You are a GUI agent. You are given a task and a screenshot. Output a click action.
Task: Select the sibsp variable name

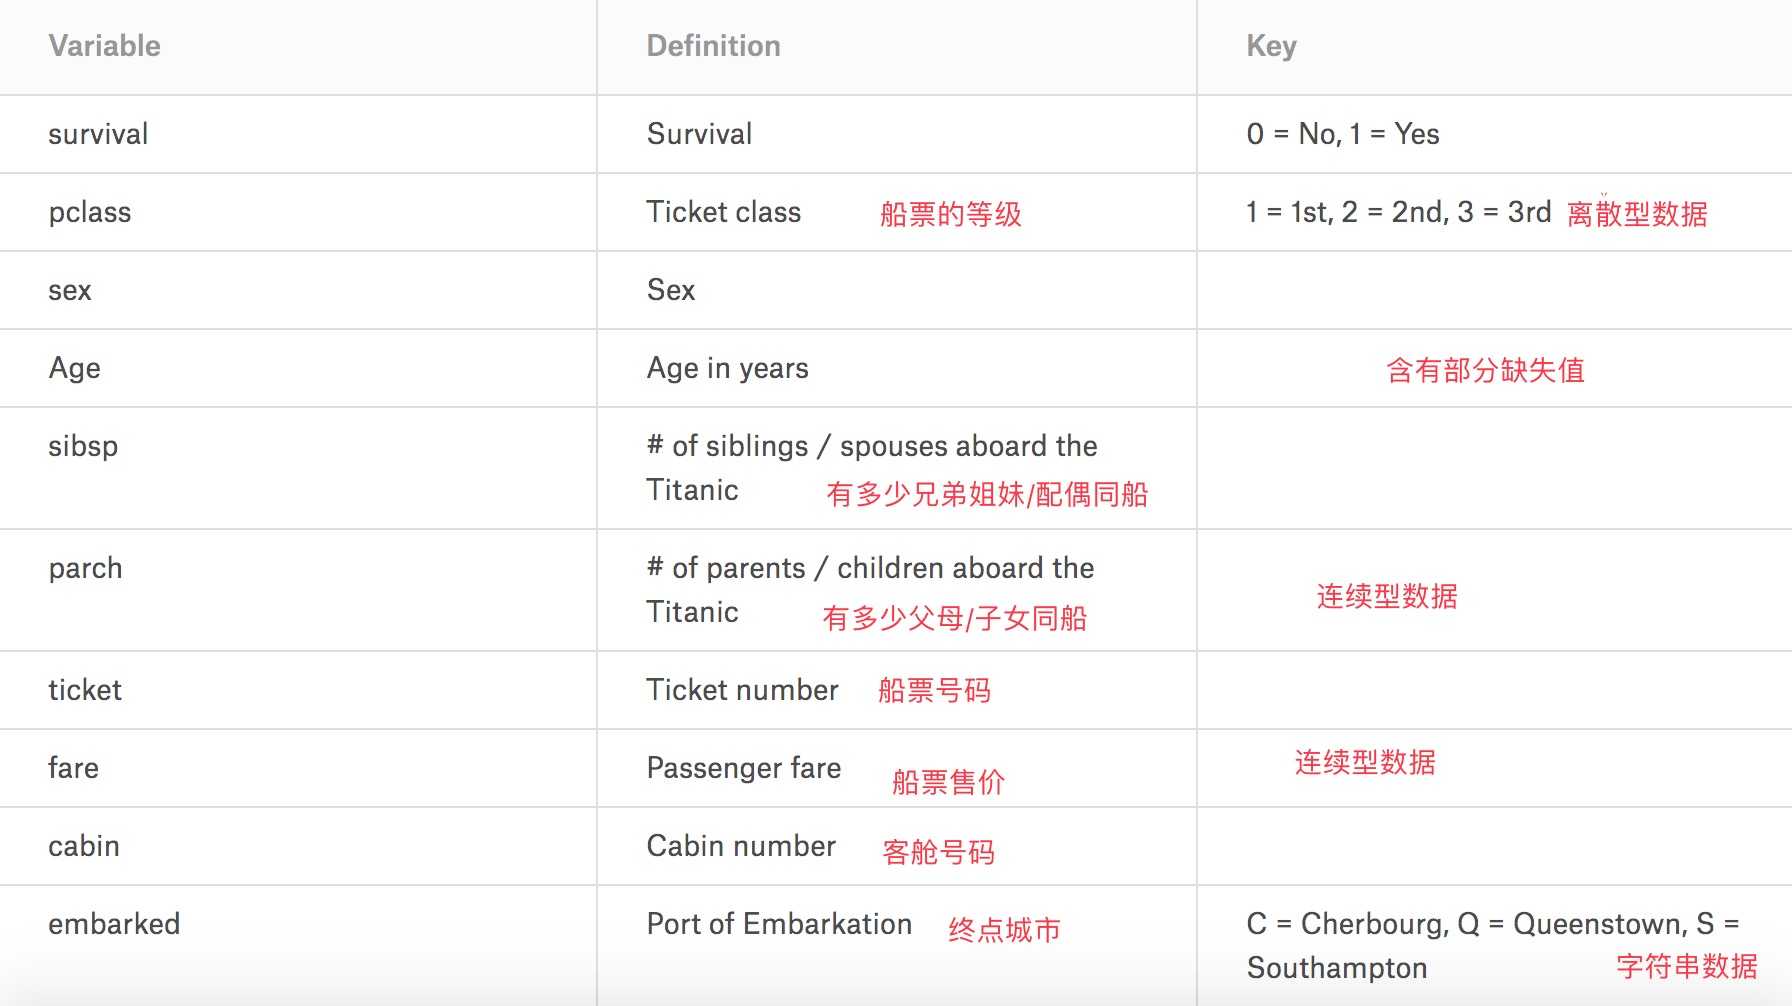click(83, 446)
